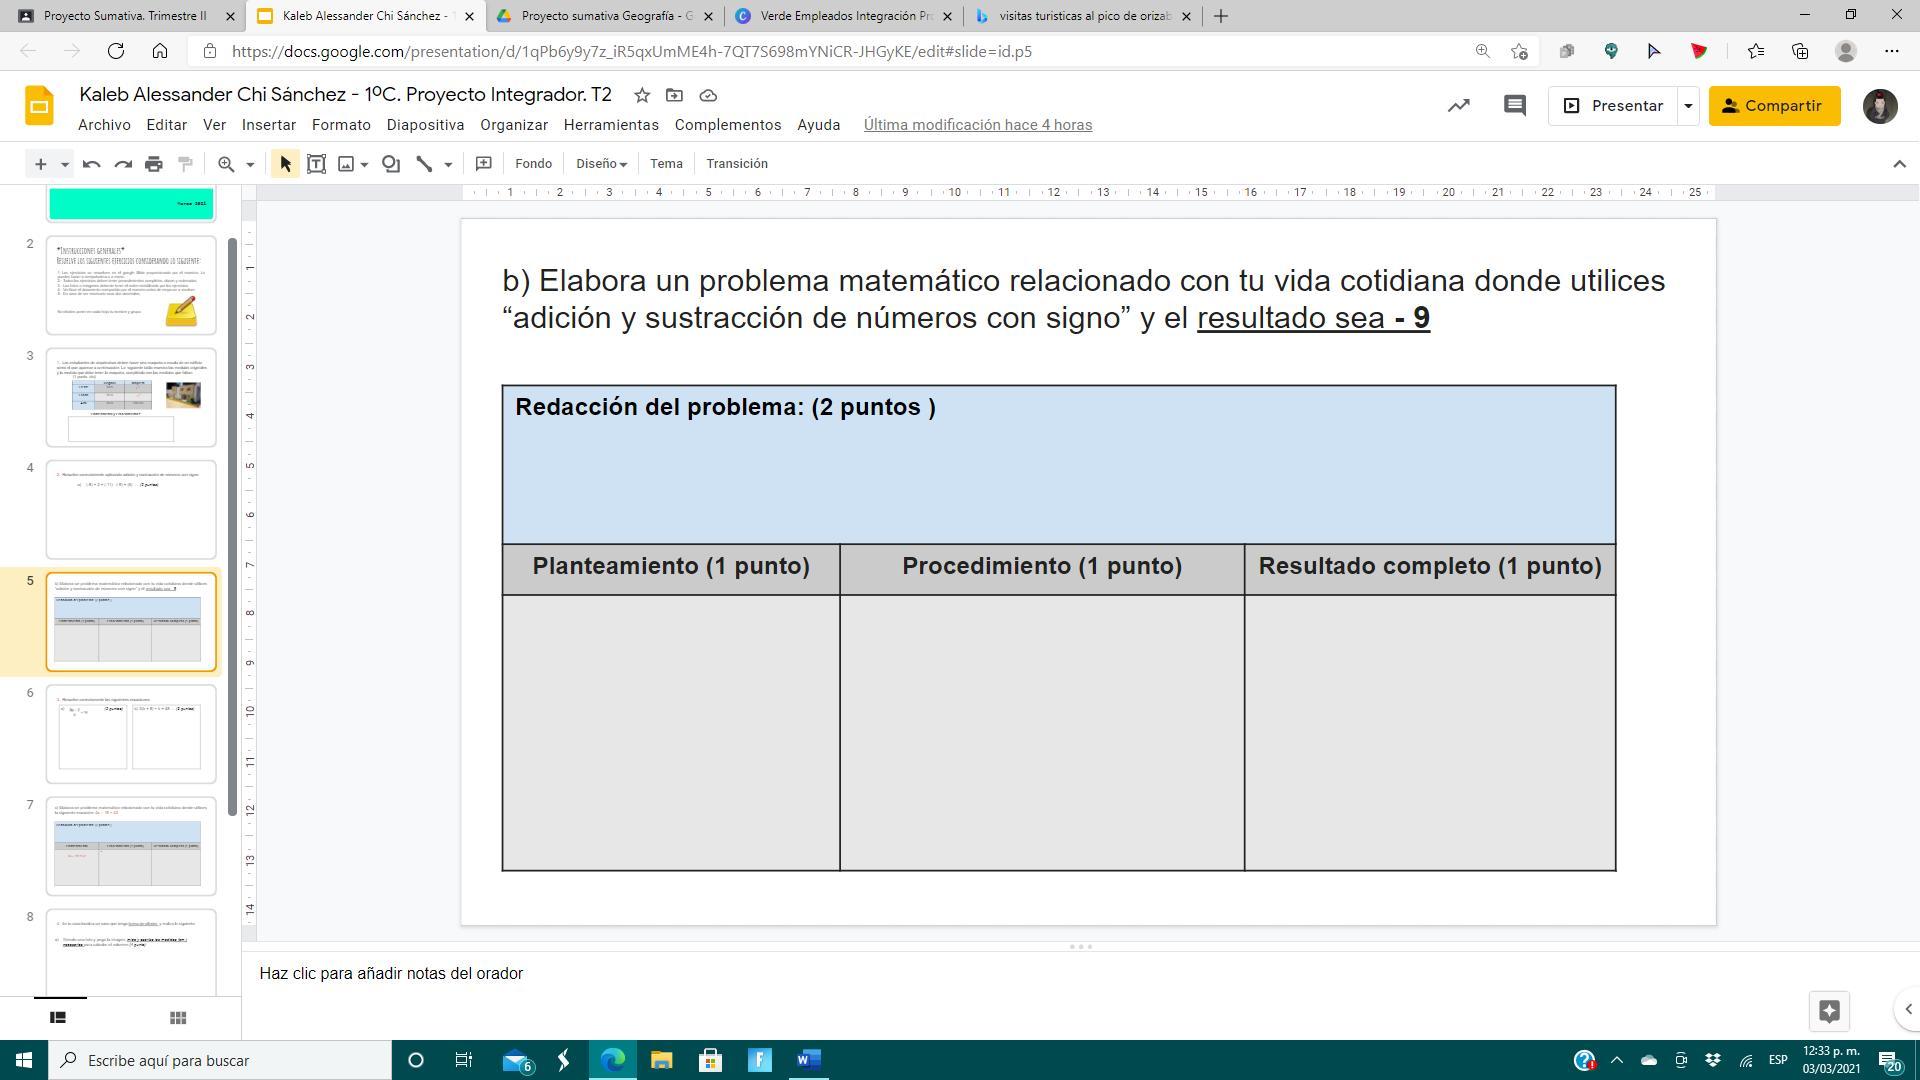The image size is (1920, 1080).
Task: Open the Formato menu
Action: click(x=341, y=125)
